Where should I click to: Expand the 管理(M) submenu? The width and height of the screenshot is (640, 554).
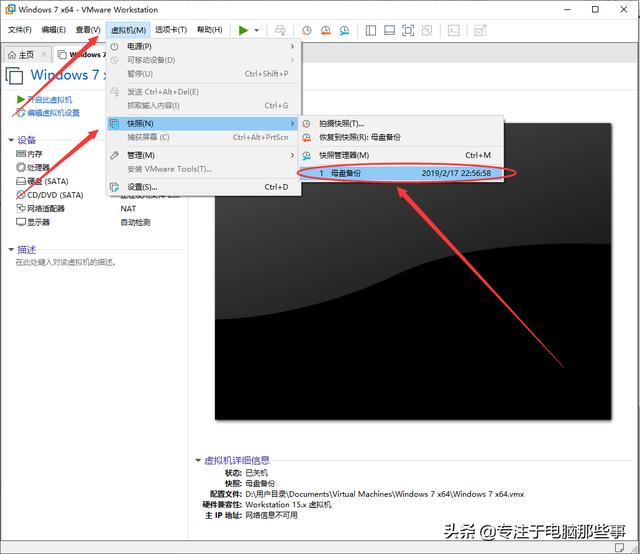tap(203, 155)
